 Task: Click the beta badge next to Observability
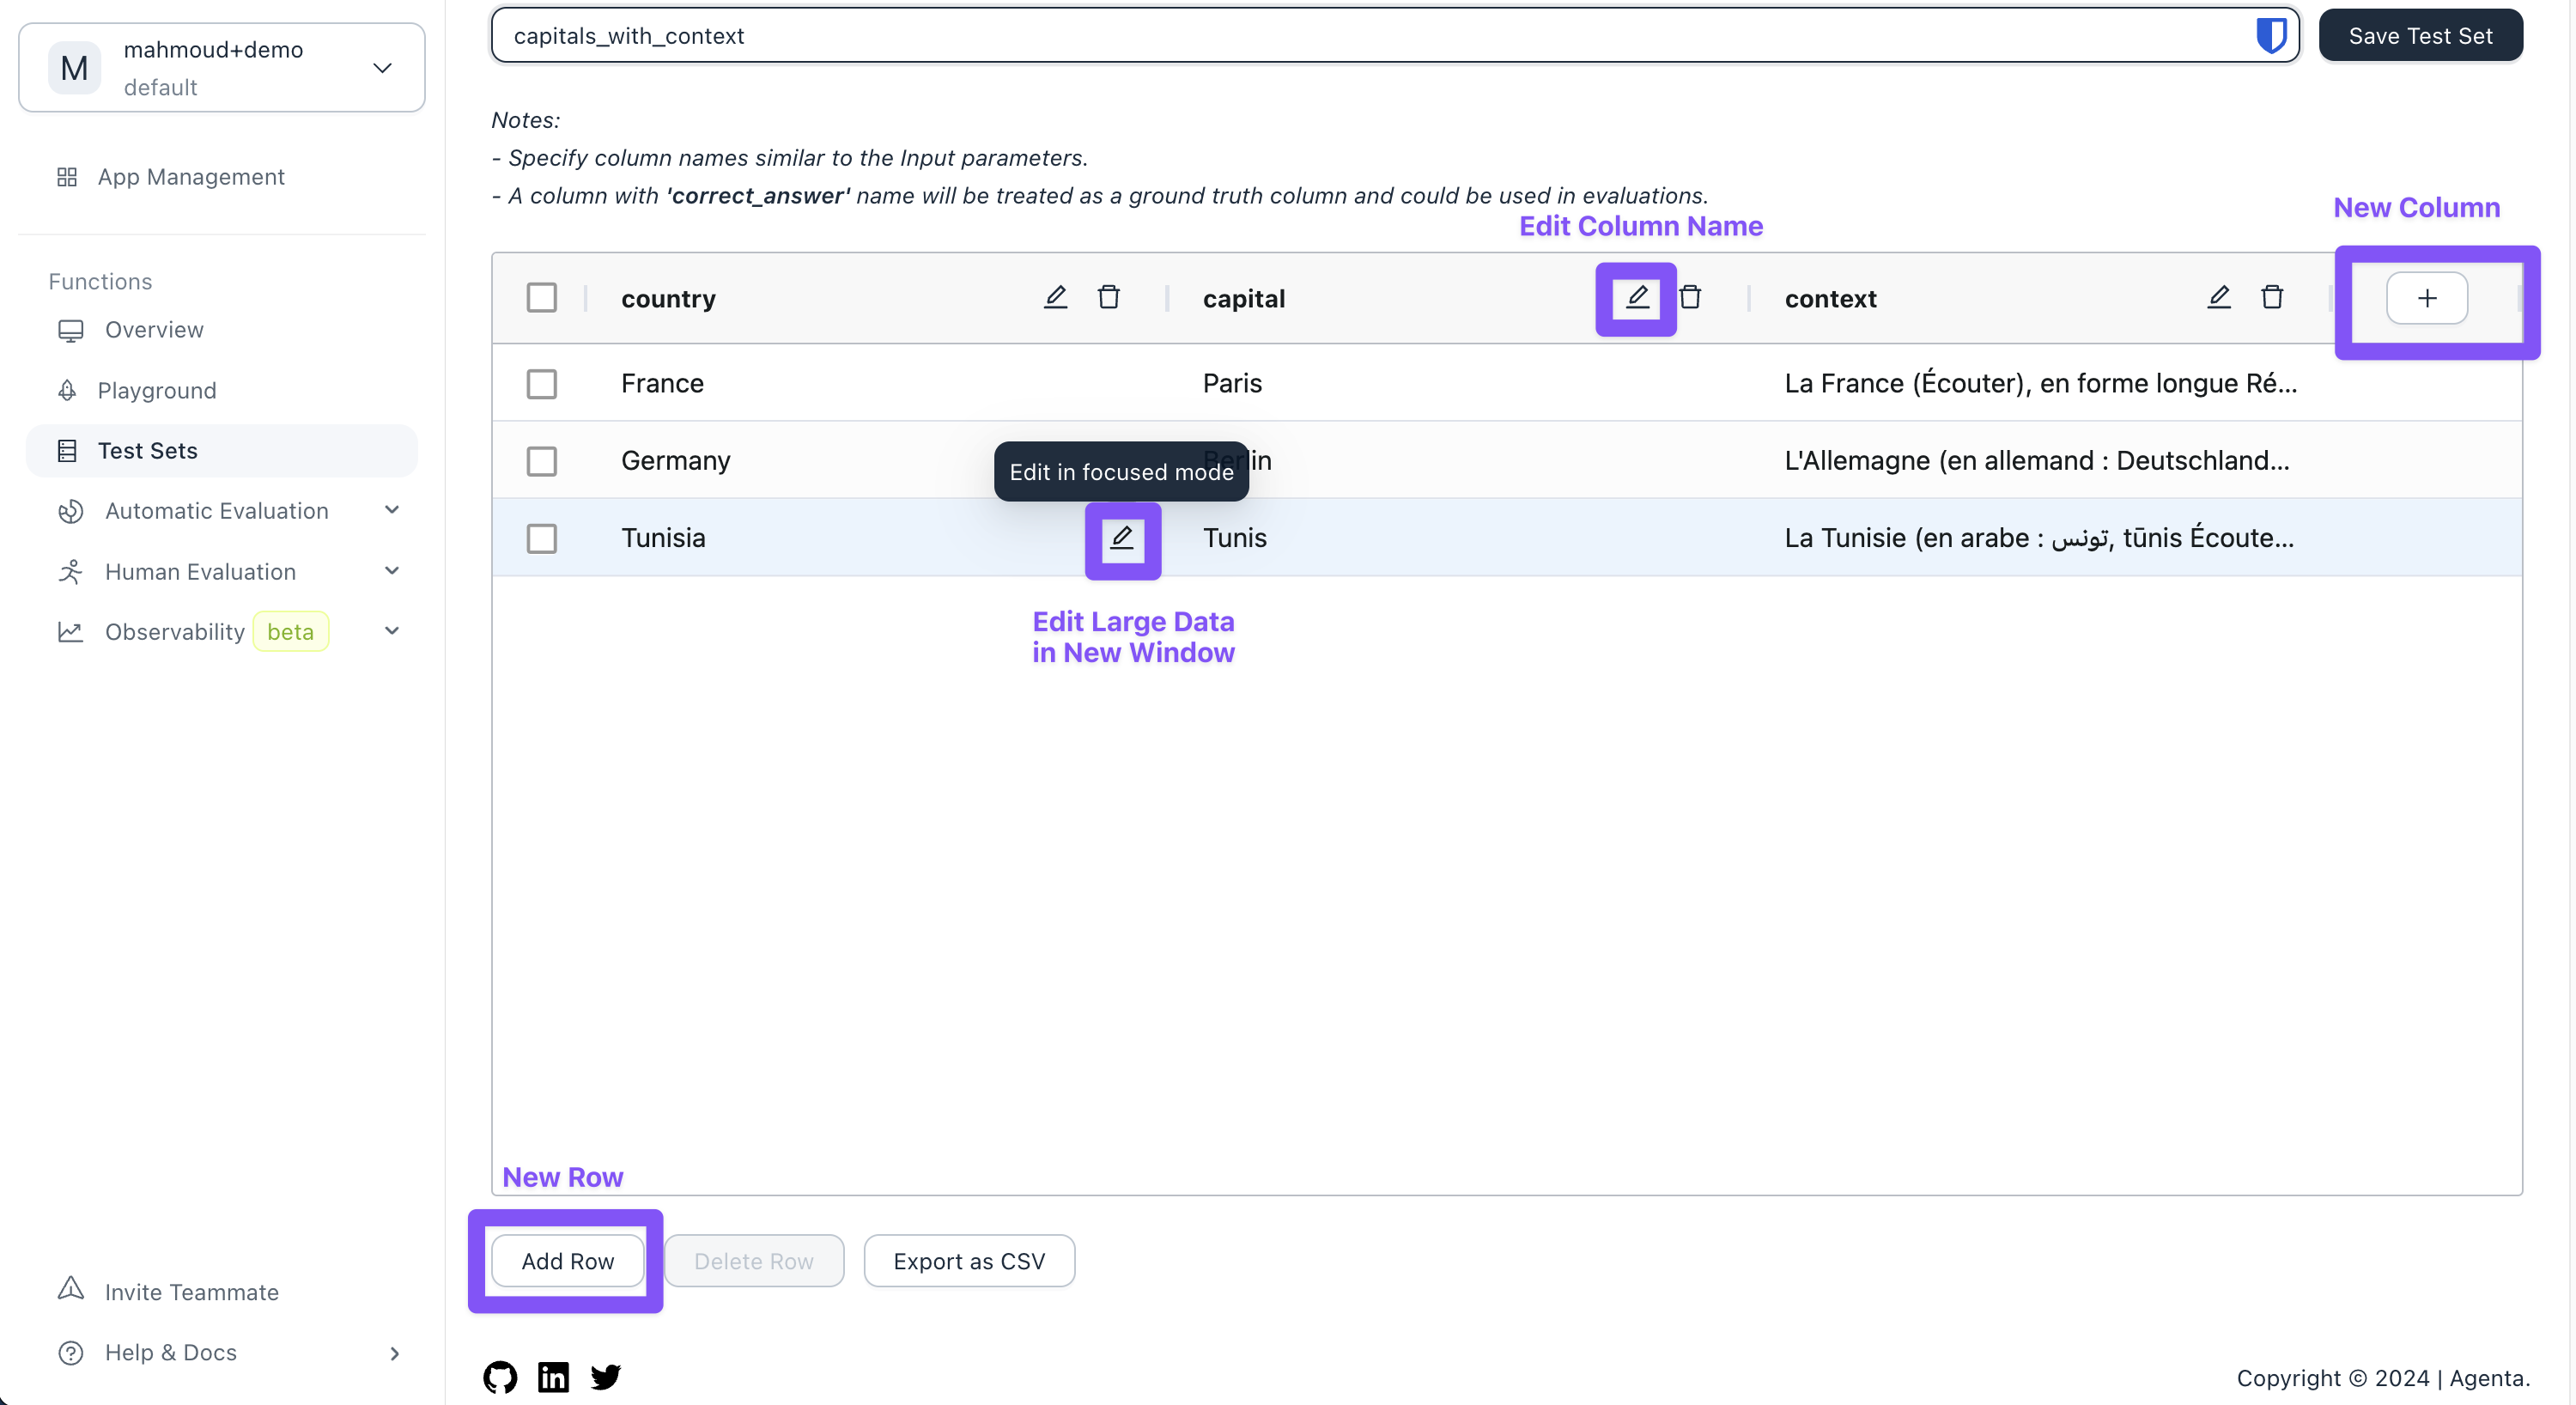click(290, 631)
